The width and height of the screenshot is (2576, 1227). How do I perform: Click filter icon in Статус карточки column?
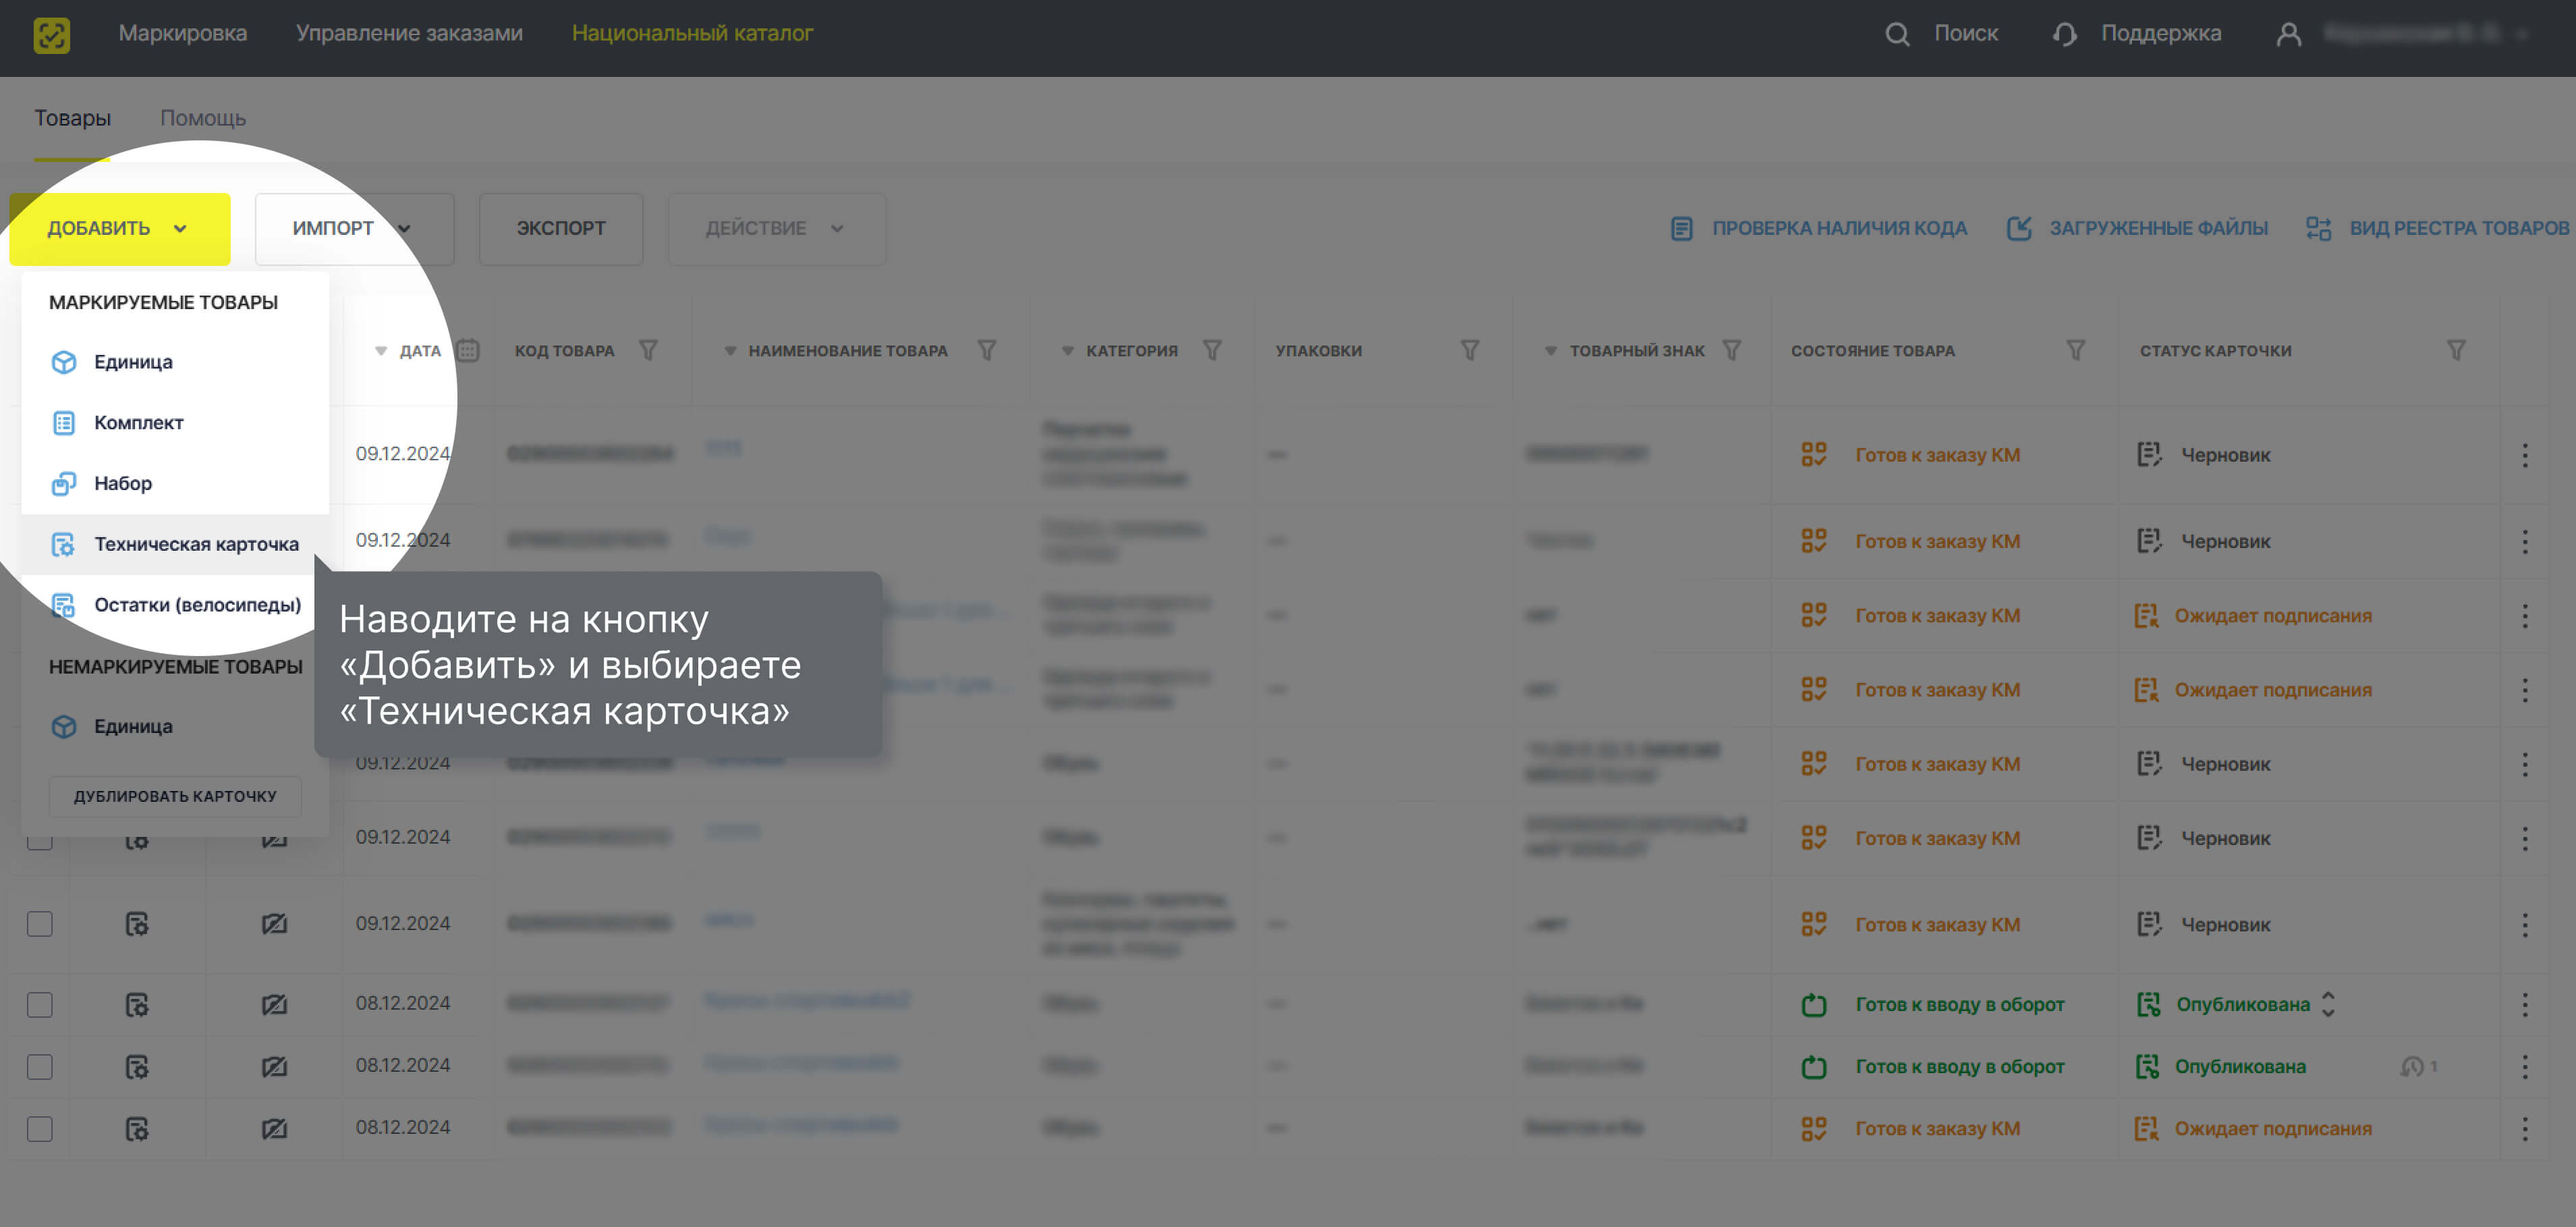tap(2455, 351)
